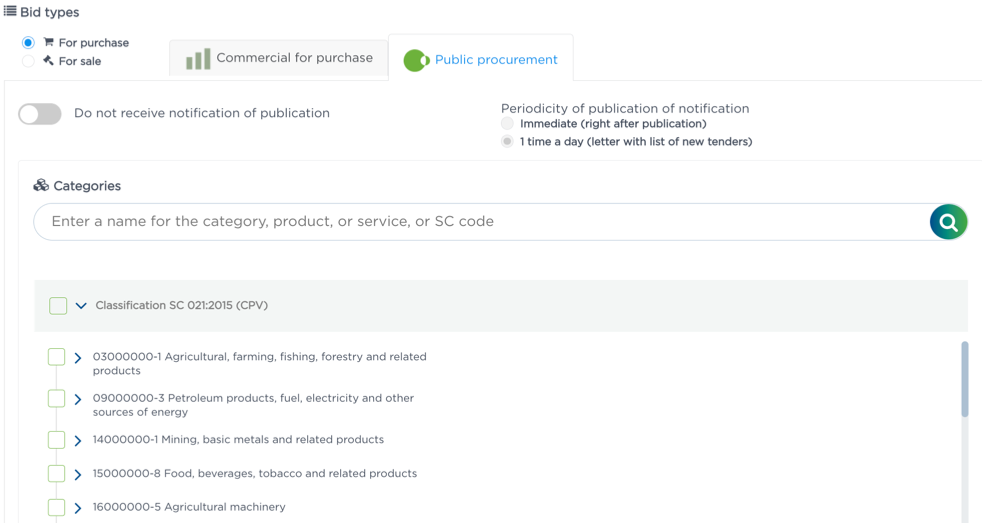Toggle Do not receive notification switch

click(x=40, y=114)
